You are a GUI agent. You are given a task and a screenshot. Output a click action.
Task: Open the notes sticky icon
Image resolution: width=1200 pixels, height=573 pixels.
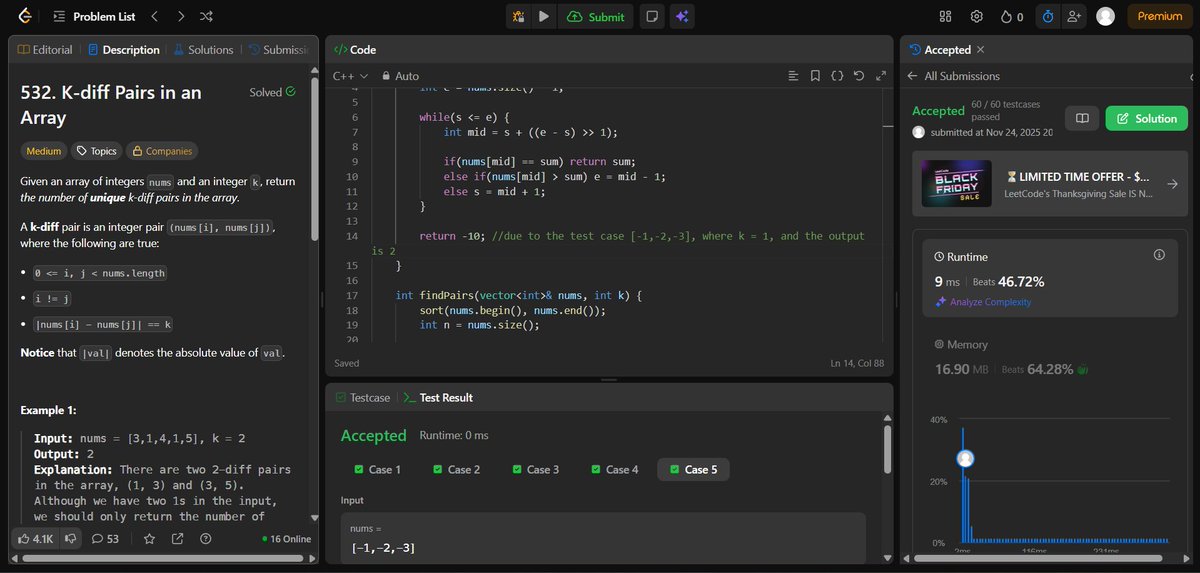click(652, 16)
